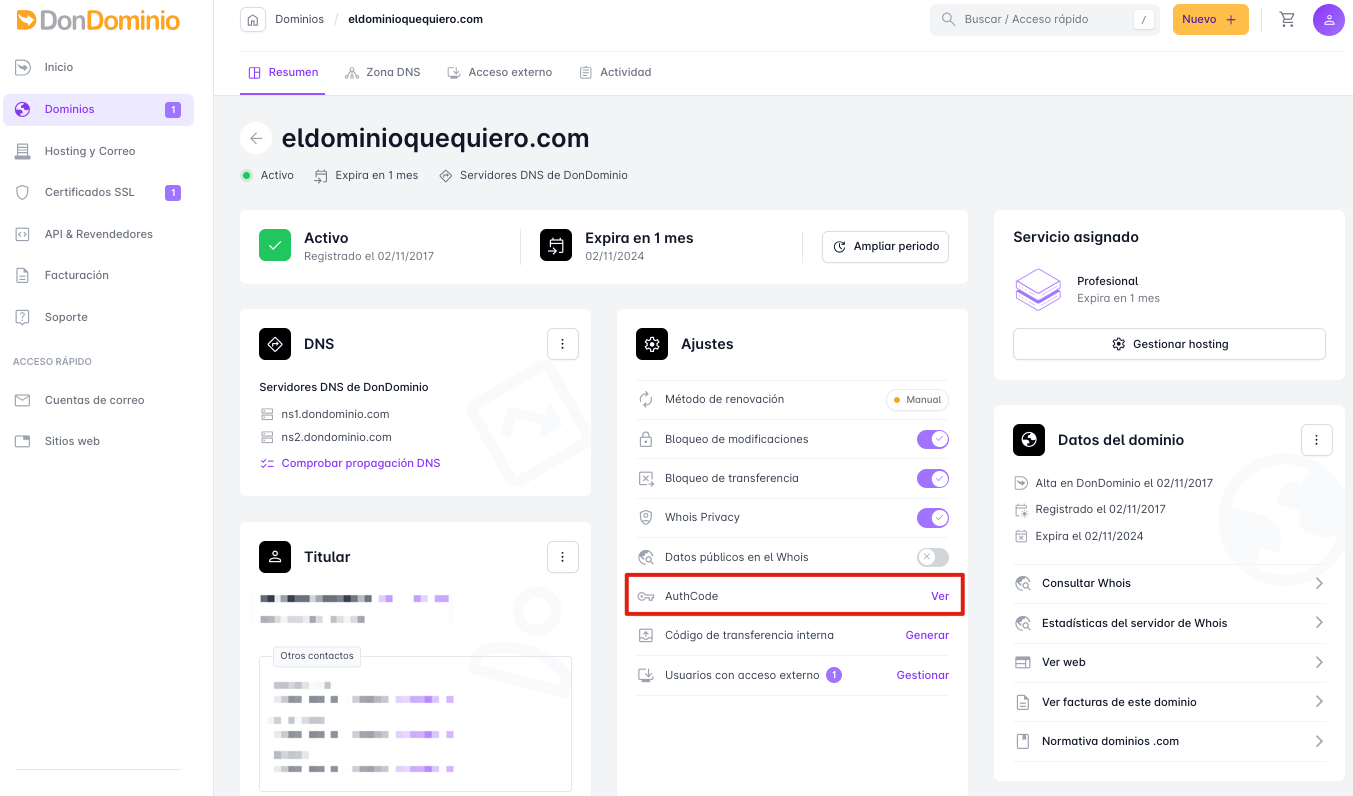Open Datos del dominio three-dot menu
The width and height of the screenshot is (1353, 796).
pyautogui.click(x=1317, y=440)
